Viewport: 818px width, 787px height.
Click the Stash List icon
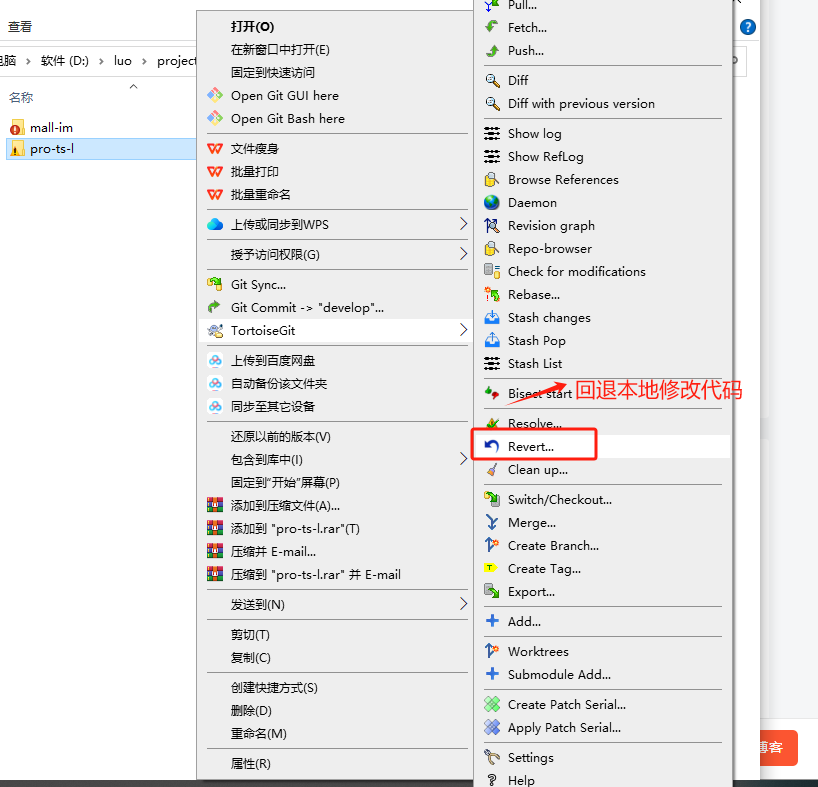491,363
